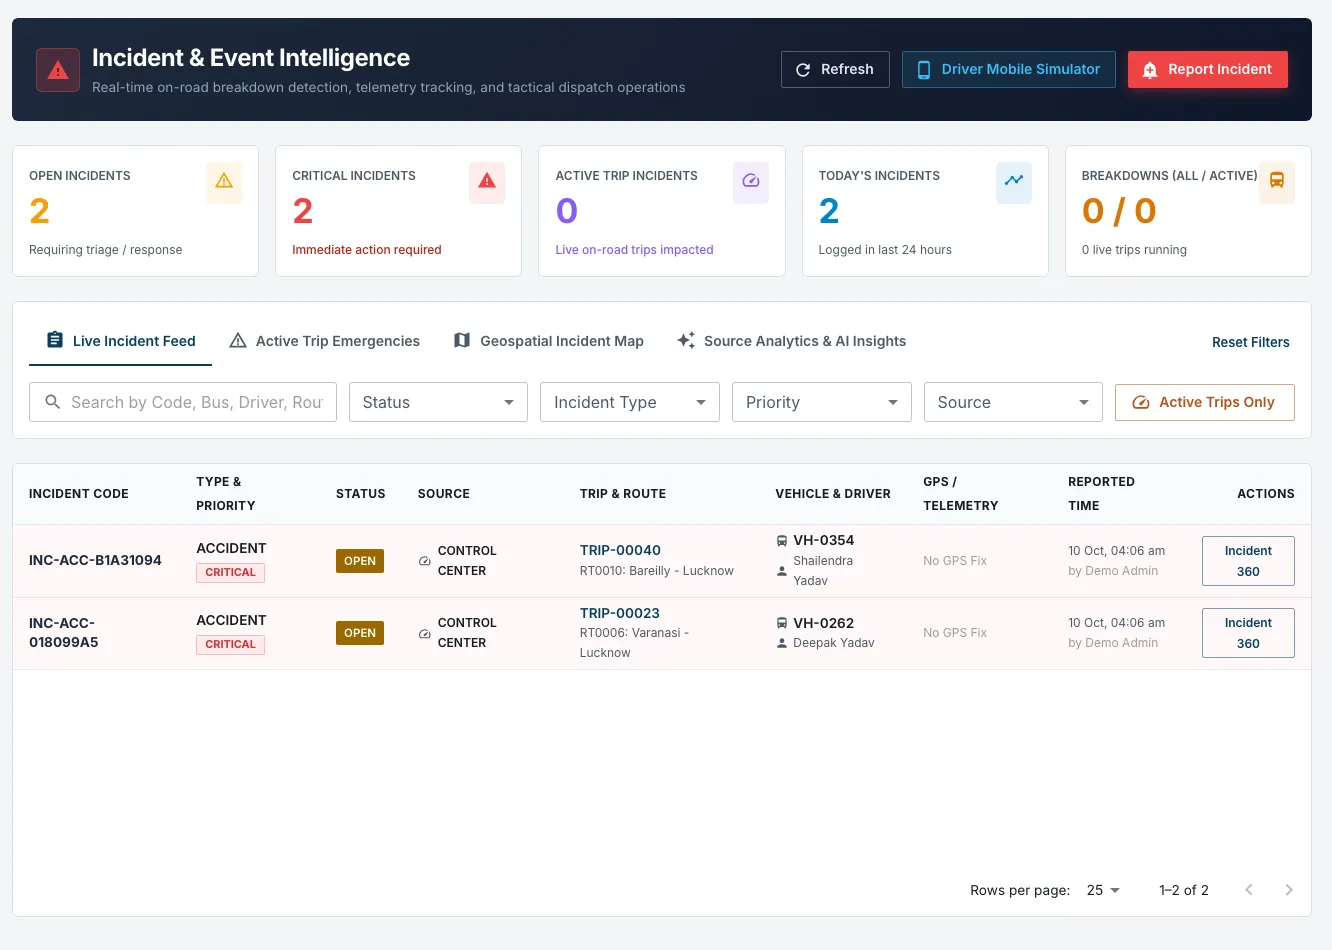The height and width of the screenshot is (950, 1332).
Task: Open the Source filter dropdown
Action: tap(1013, 402)
